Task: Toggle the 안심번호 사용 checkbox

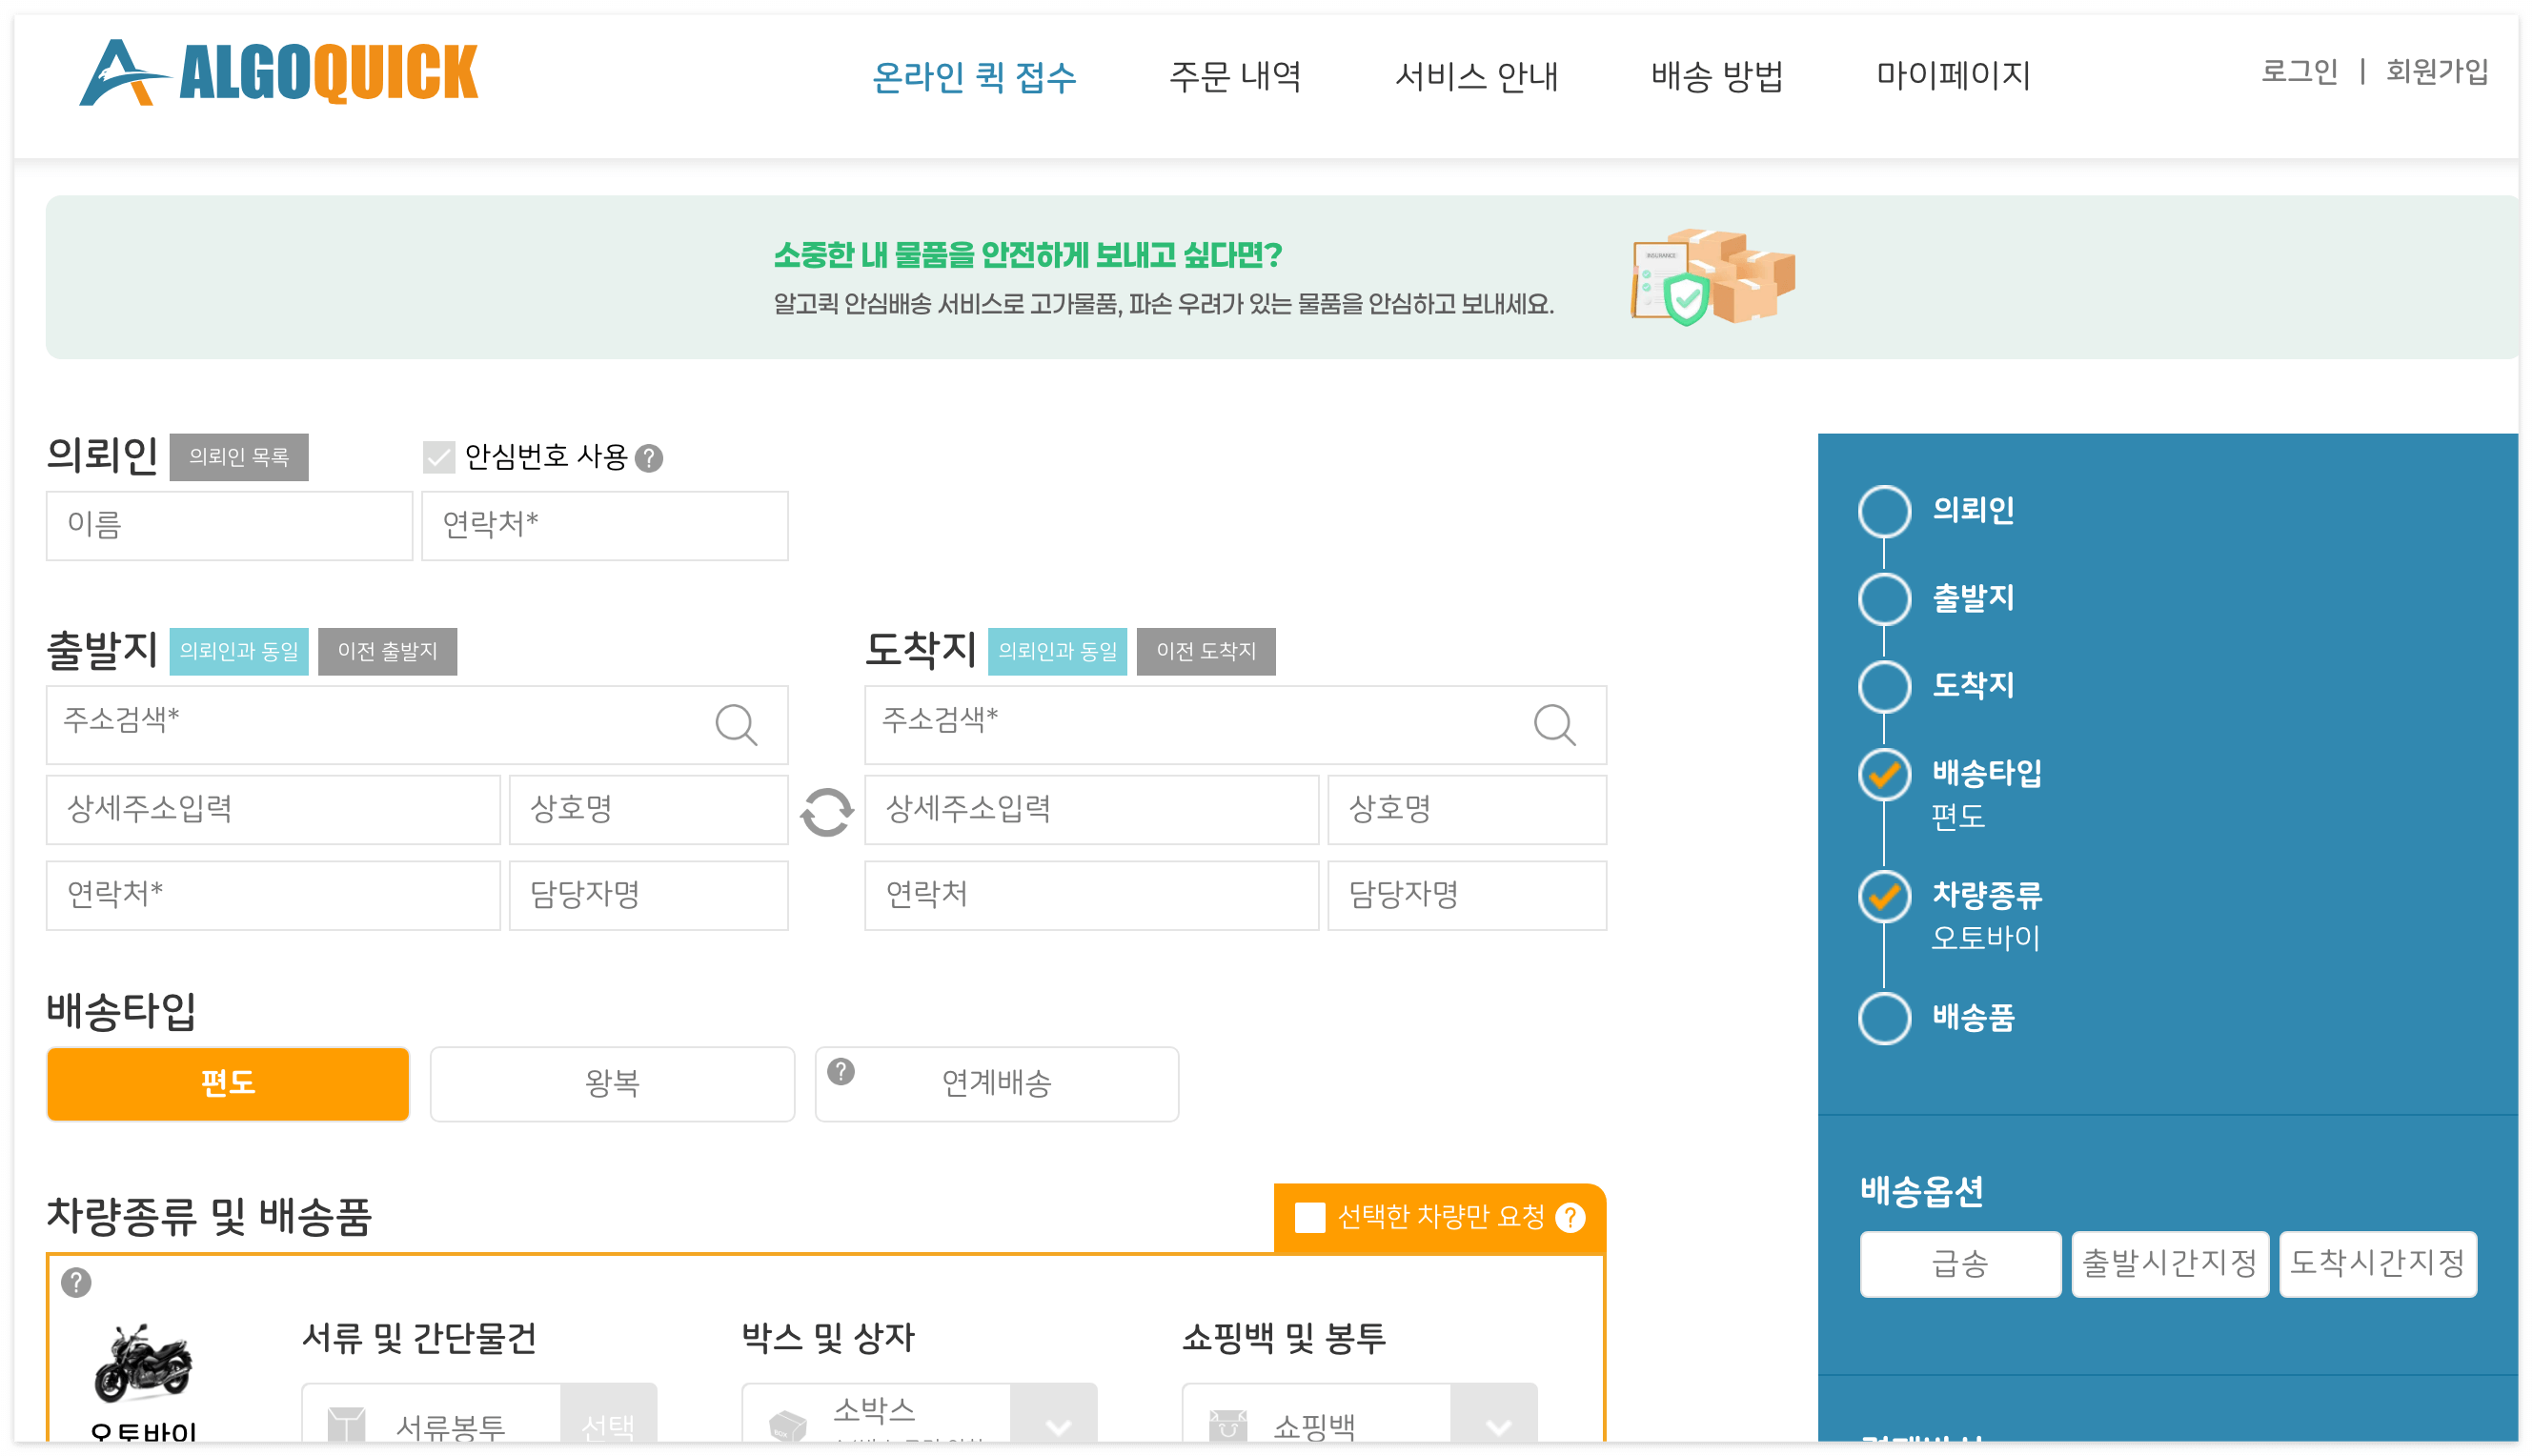Action: [438, 457]
